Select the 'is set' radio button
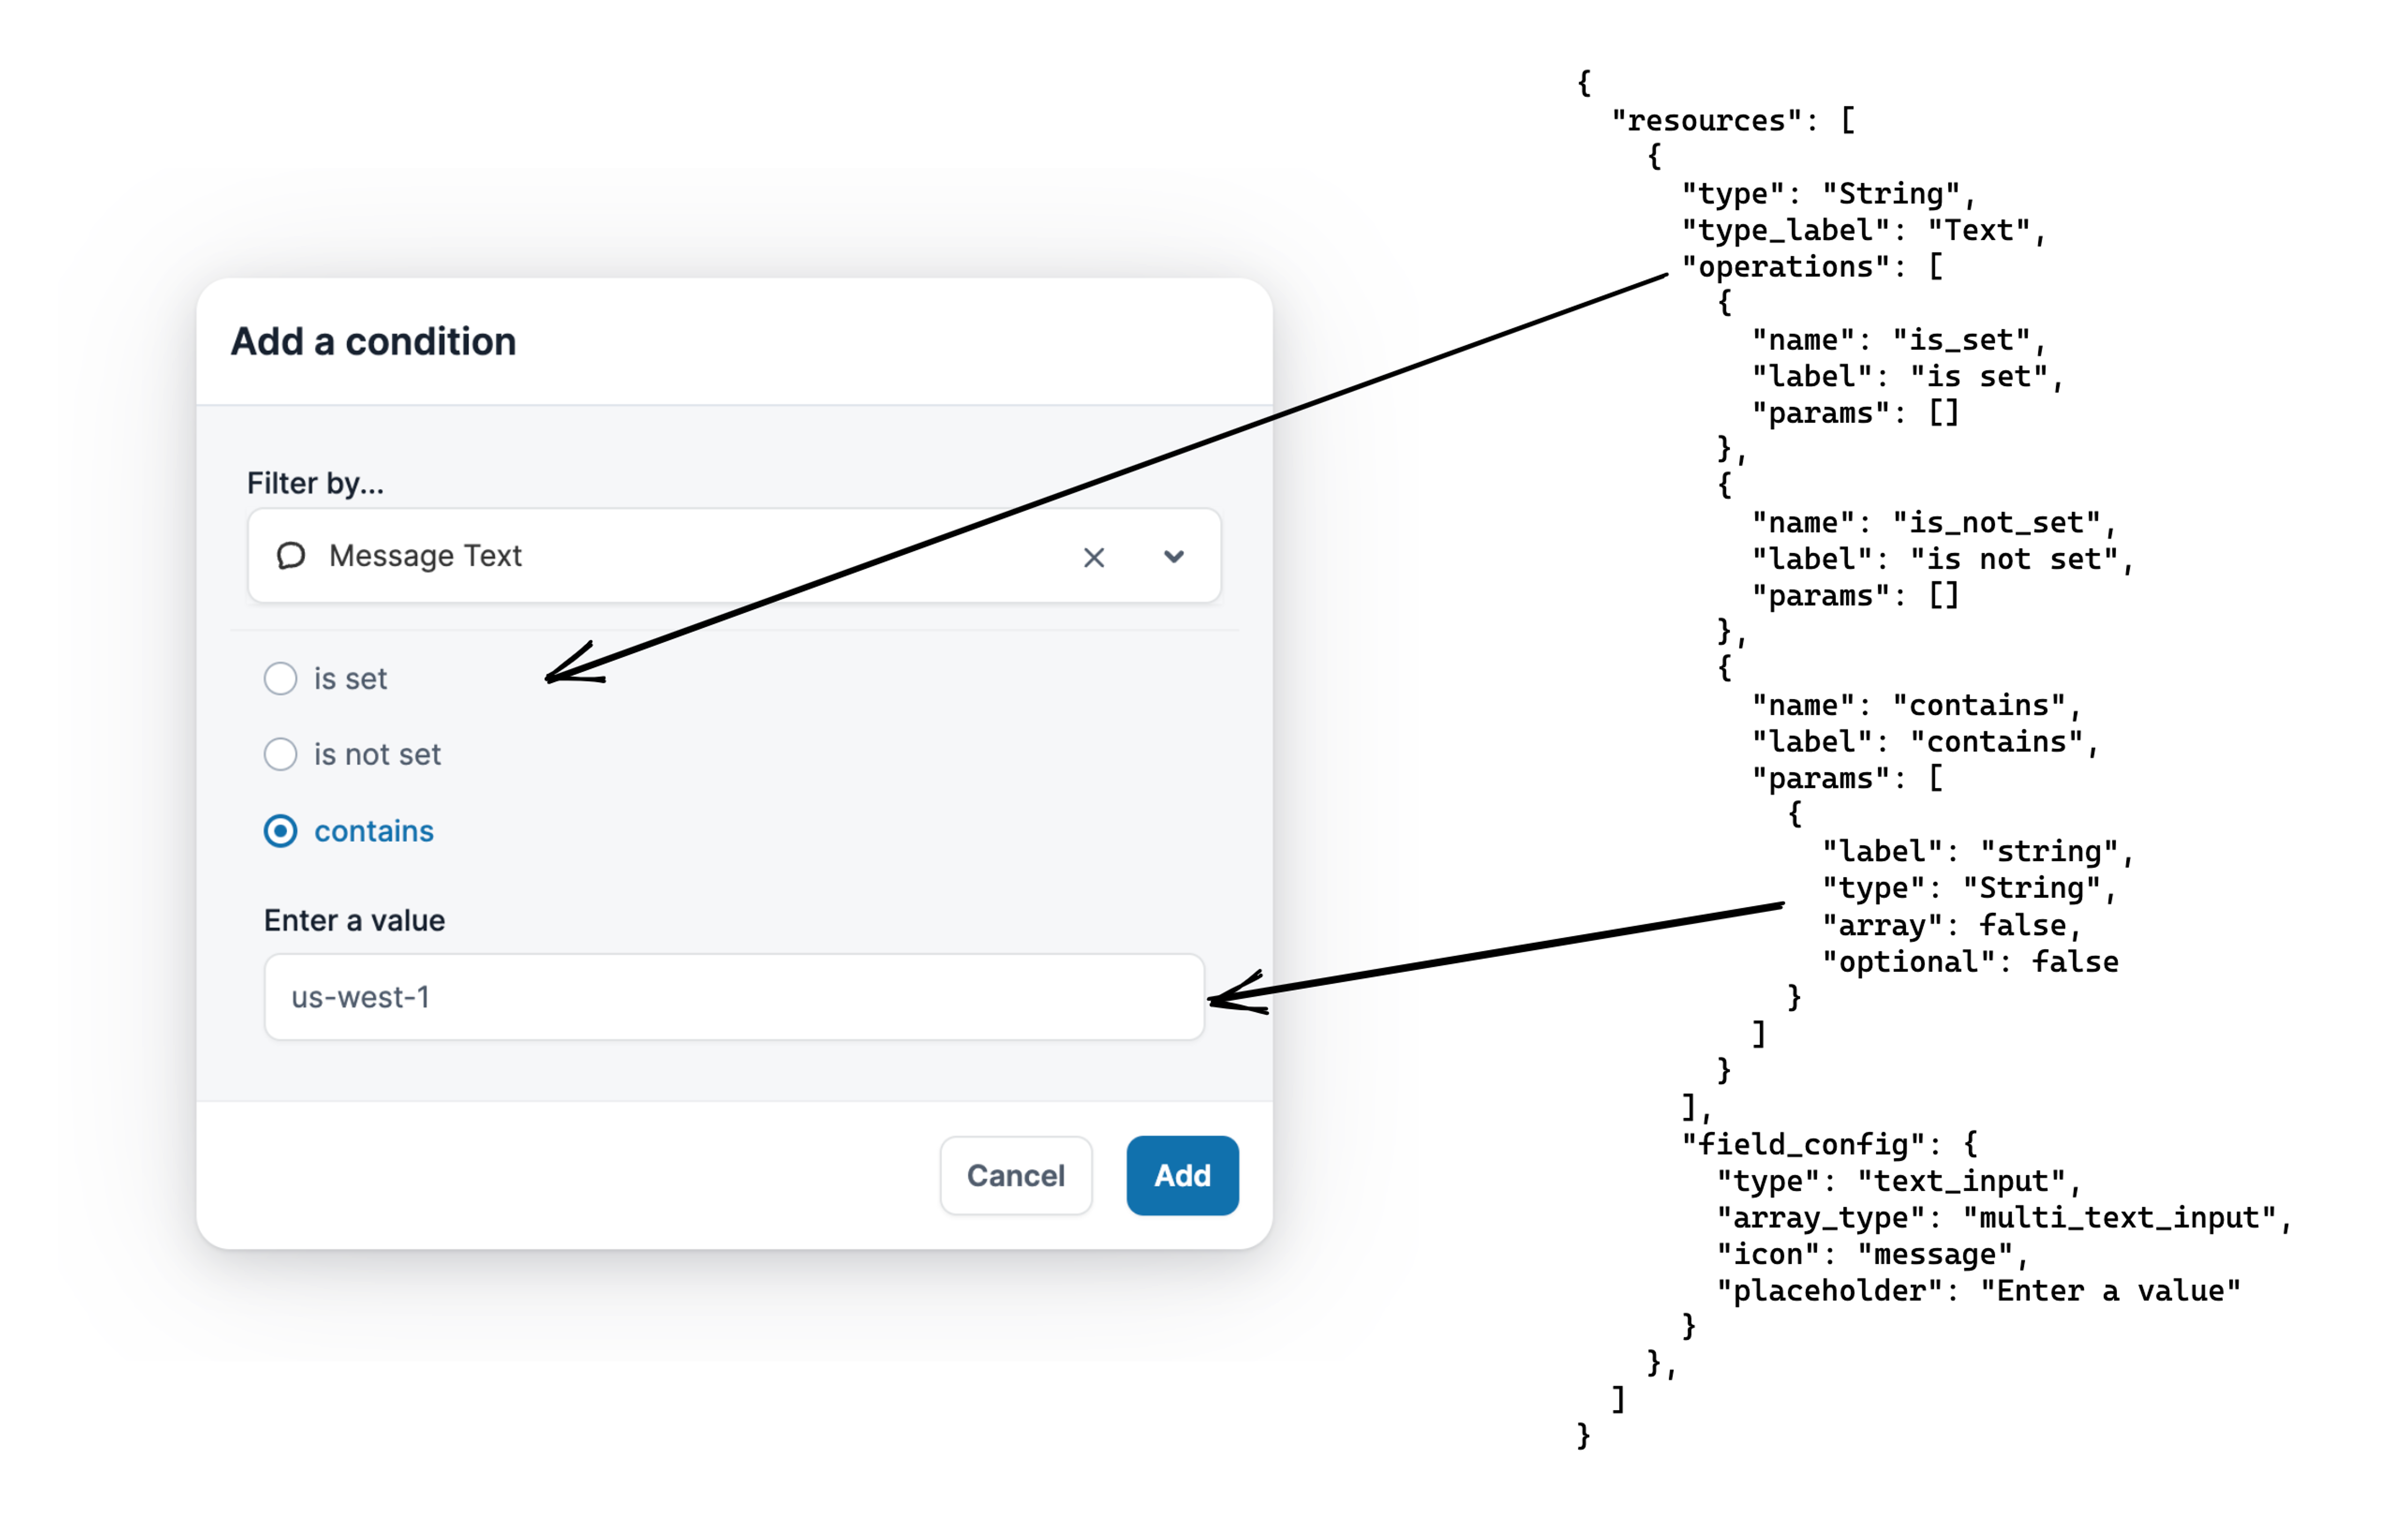The width and height of the screenshot is (2408, 1528). point(280,679)
